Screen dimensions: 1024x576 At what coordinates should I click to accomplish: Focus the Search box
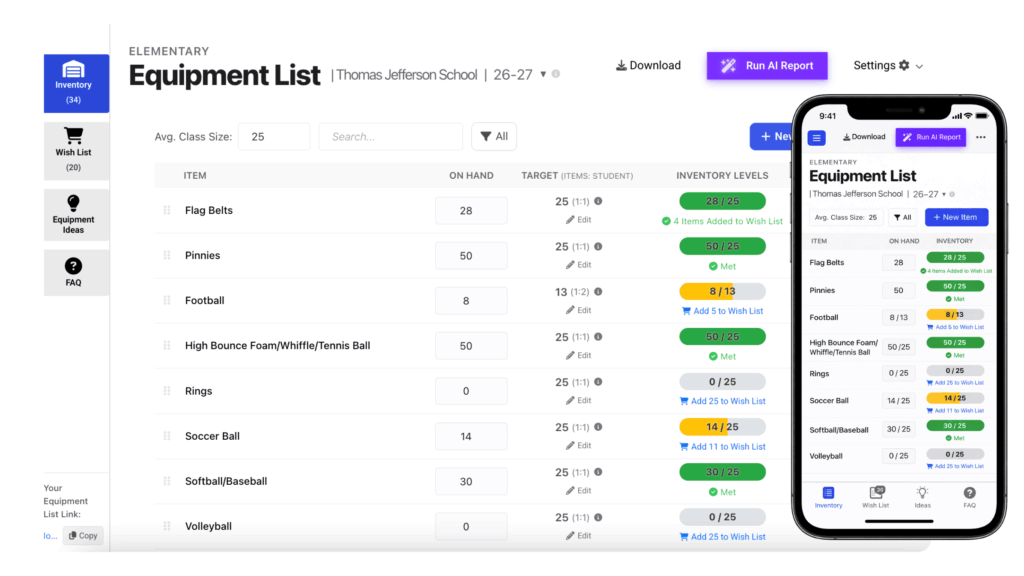click(391, 136)
